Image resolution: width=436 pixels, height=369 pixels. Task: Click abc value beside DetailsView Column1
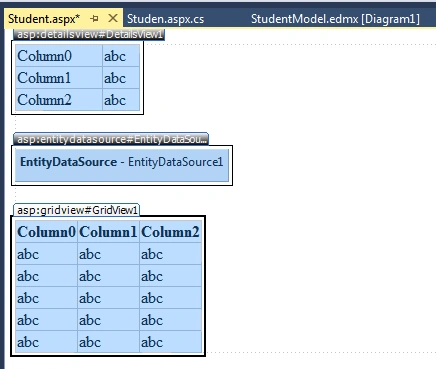(x=121, y=78)
